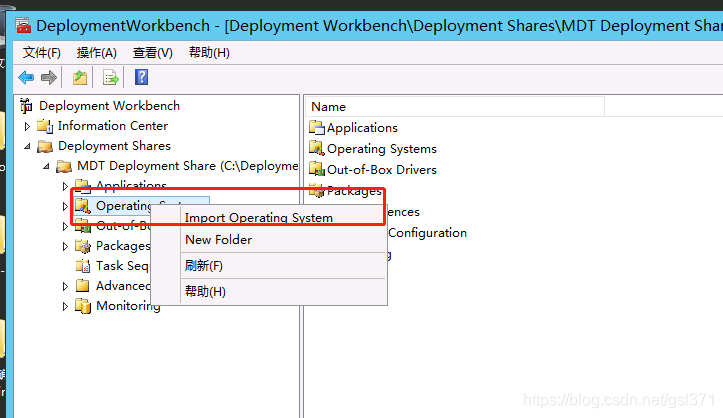Viewport: 723px width, 418px height.
Task: Open the 查看(V) menu
Action: point(153,53)
